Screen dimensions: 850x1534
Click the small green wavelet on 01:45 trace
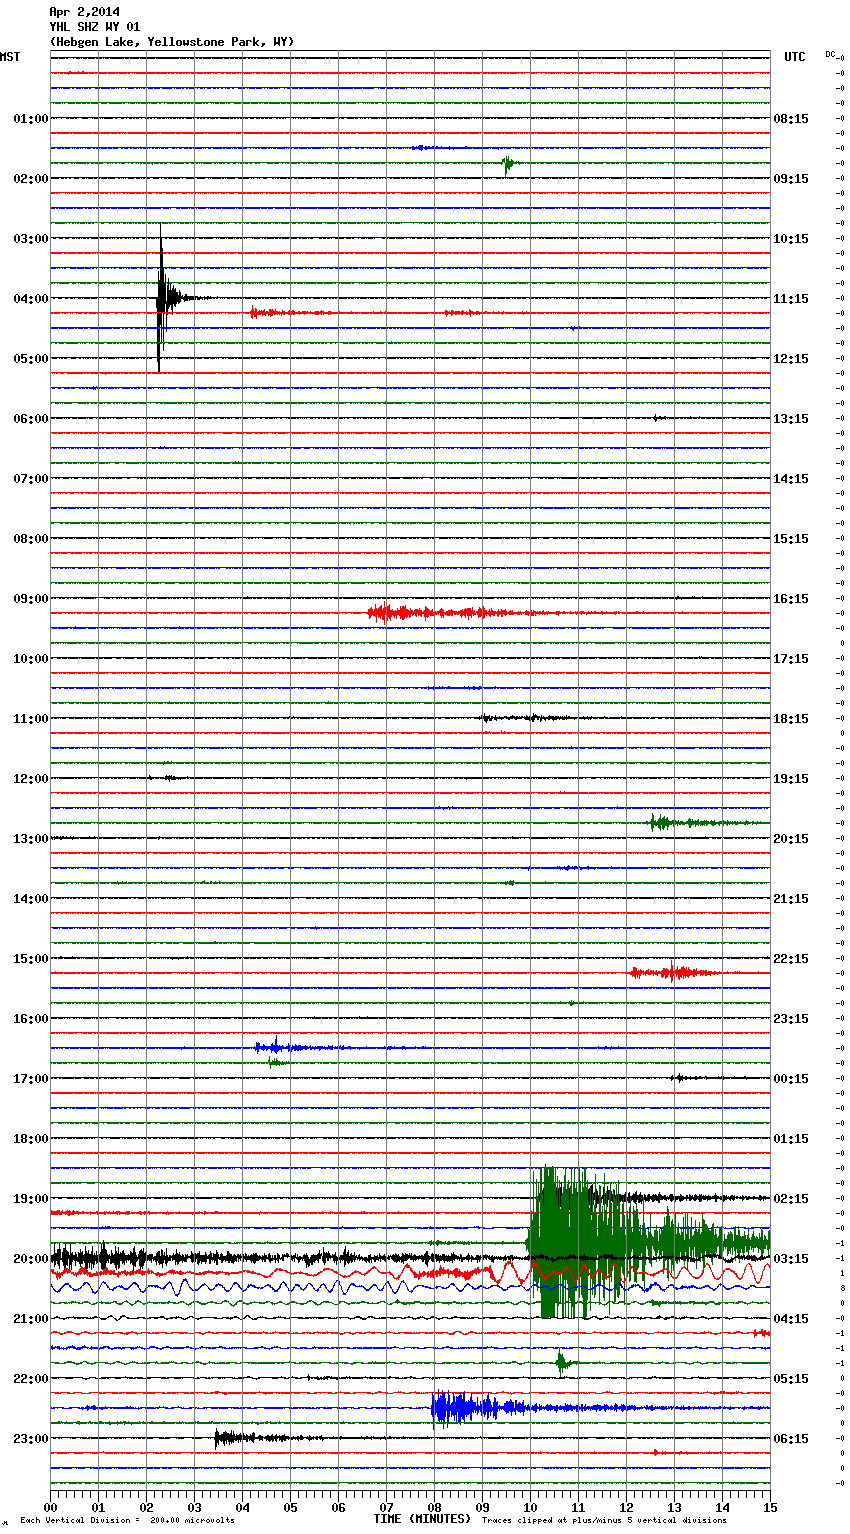pos(508,163)
